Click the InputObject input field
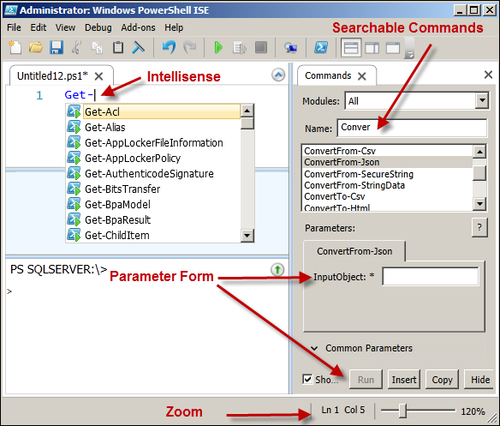This screenshot has height=426, width=500. pos(431,276)
